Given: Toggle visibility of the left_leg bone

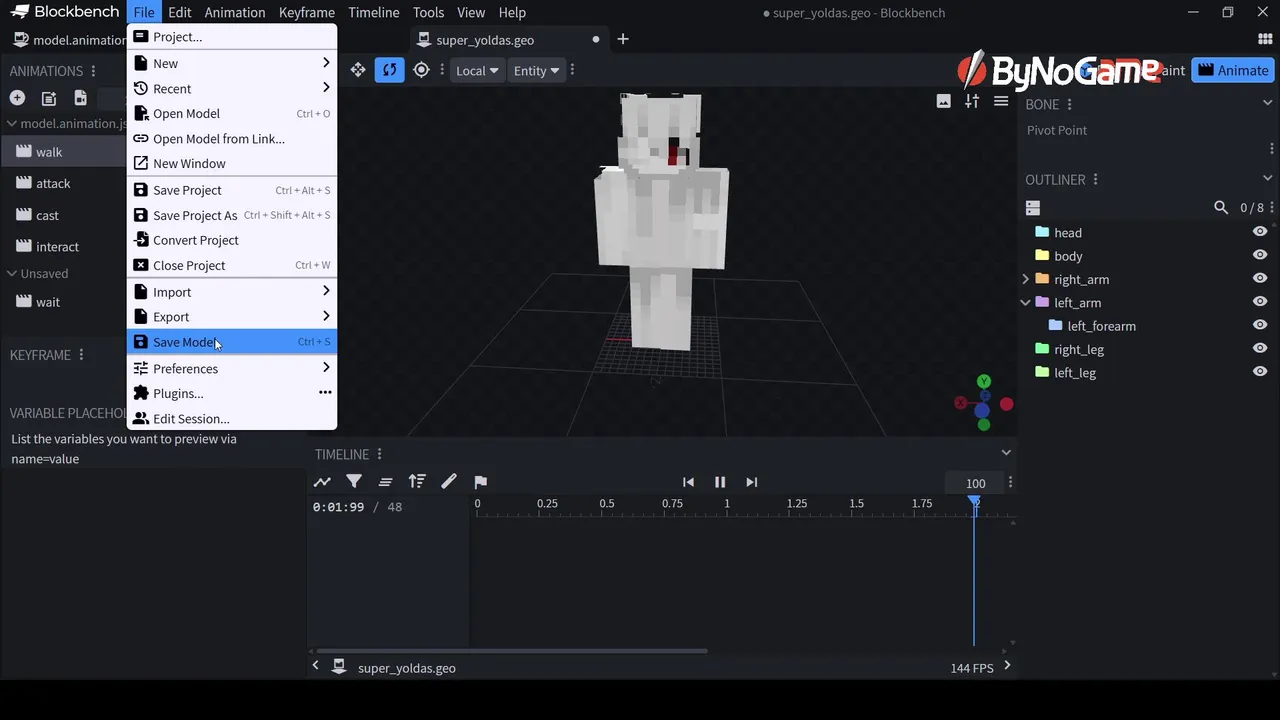Looking at the screenshot, I should pos(1260,372).
